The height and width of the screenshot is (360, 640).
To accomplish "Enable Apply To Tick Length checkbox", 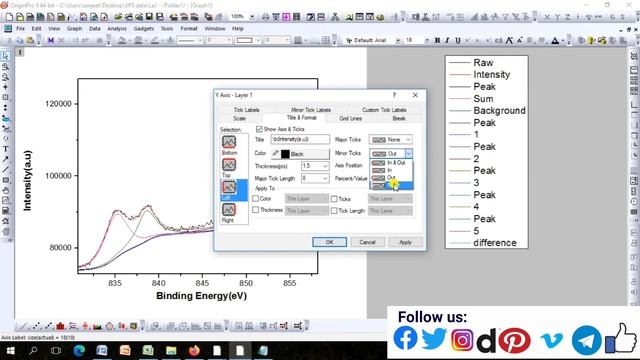I will click(334, 211).
